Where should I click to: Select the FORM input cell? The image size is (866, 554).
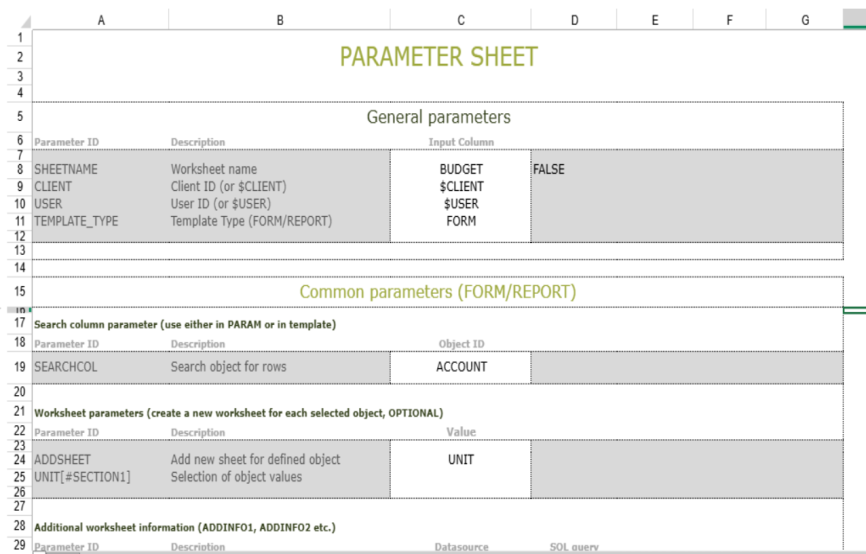[461, 221]
